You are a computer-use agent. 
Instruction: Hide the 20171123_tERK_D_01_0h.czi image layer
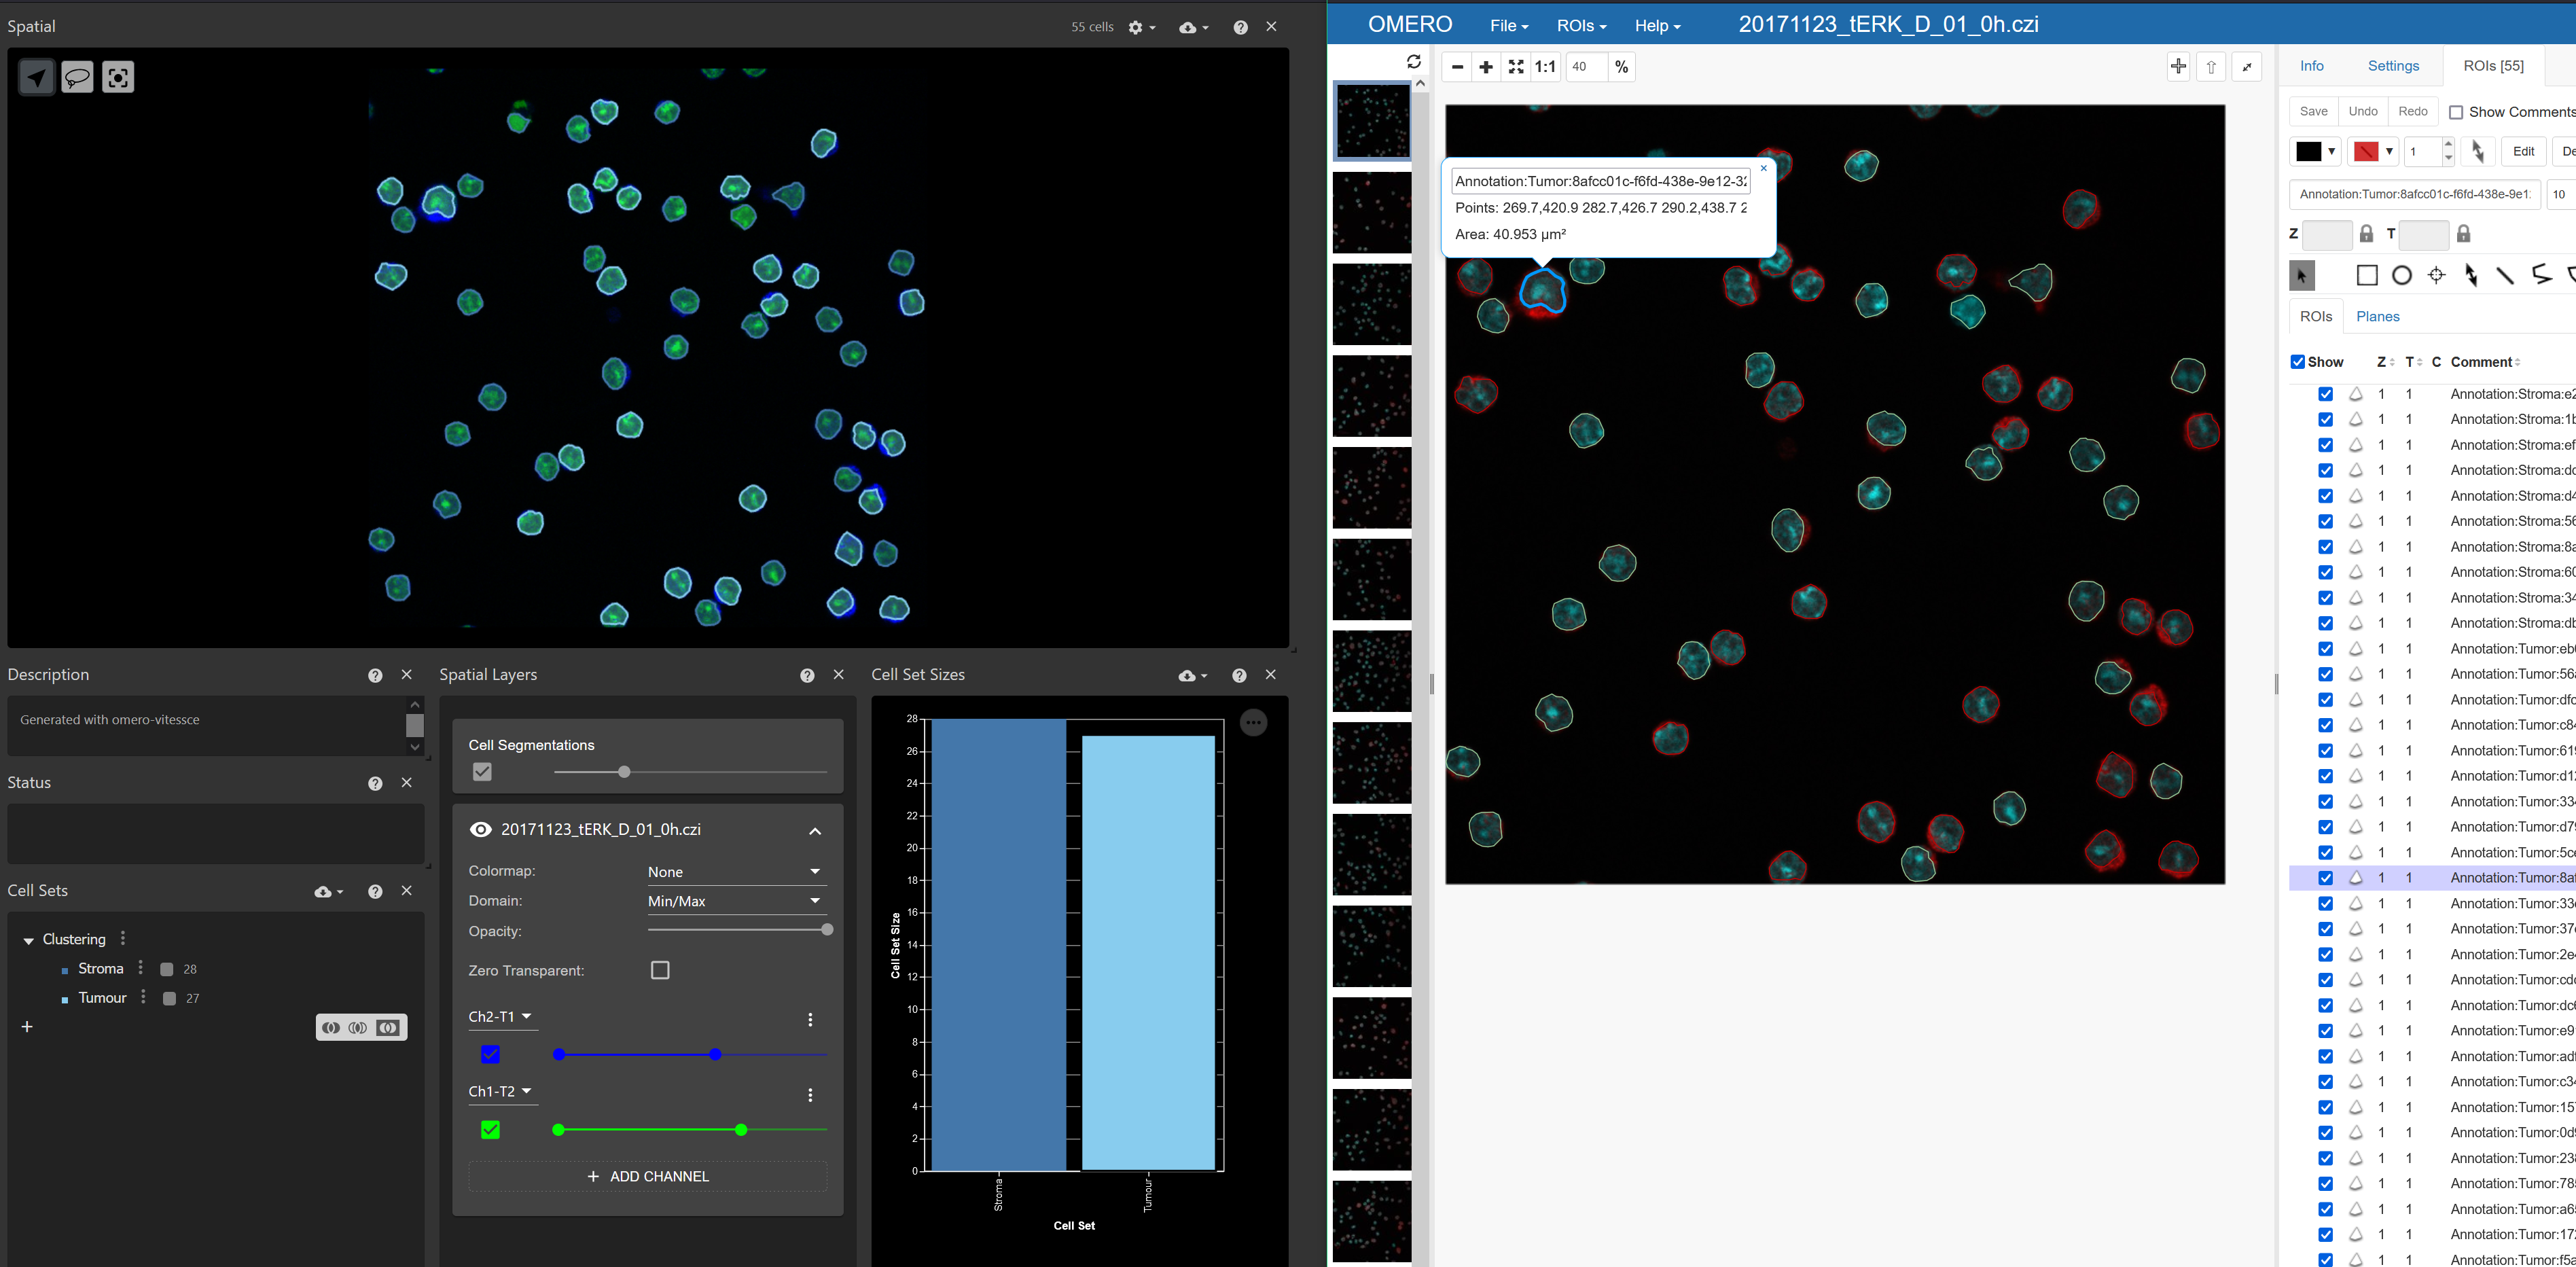[x=481, y=829]
